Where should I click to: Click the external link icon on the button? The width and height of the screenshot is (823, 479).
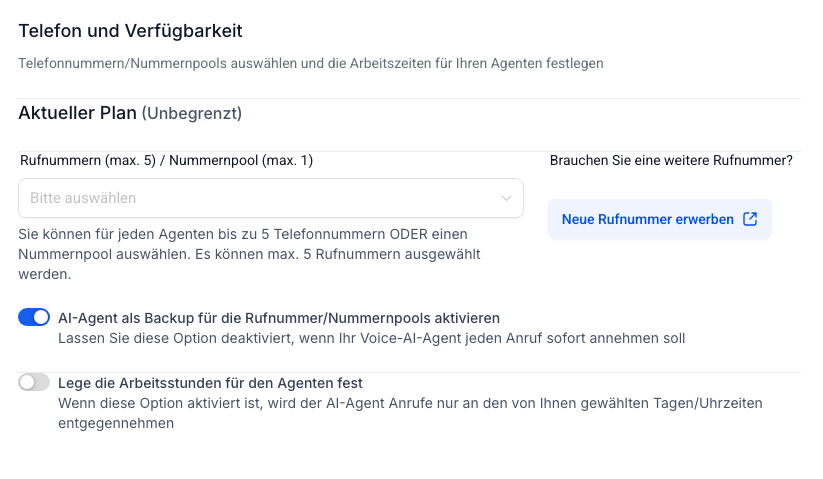[x=750, y=219]
